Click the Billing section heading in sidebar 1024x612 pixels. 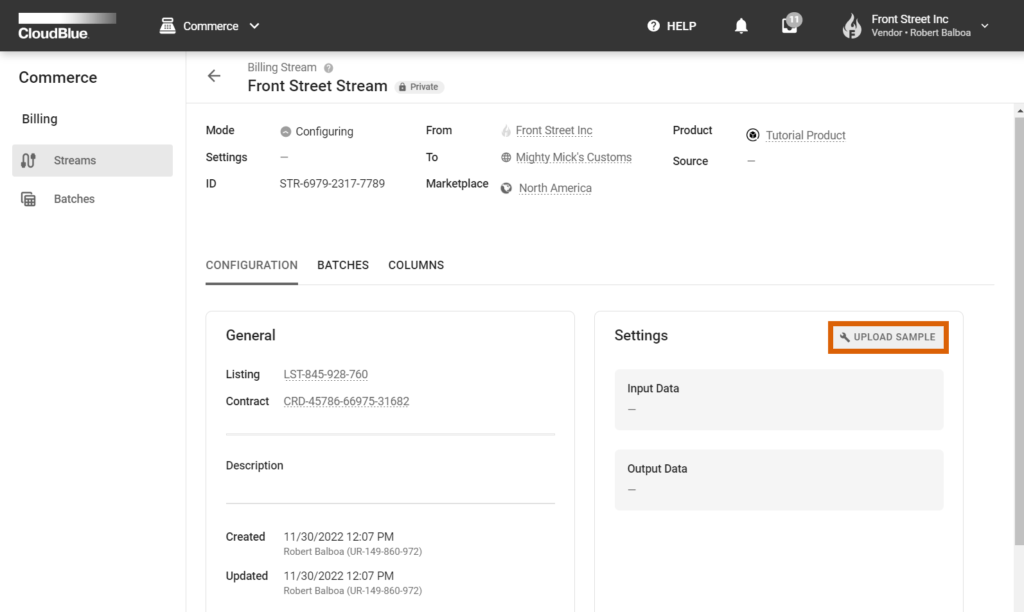point(40,119)
